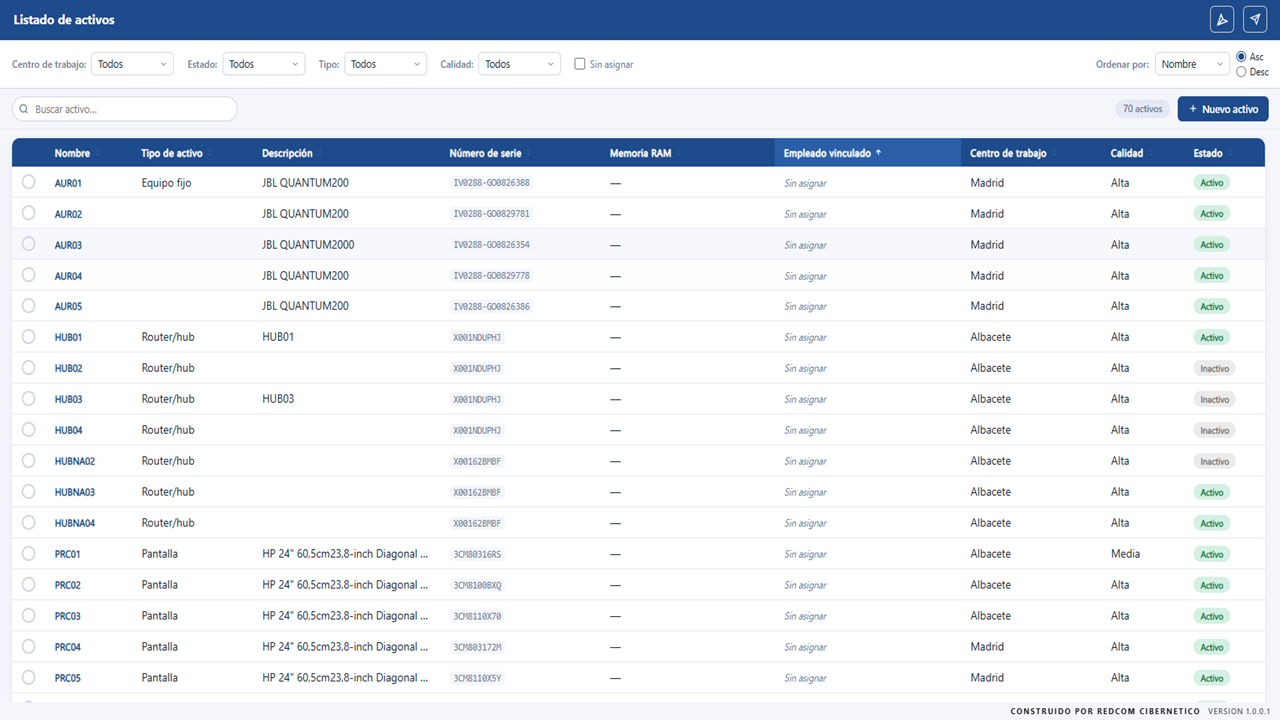1280x720 pixels.
Task: Open asset PRC04 name link
Action: click(68, 647)
